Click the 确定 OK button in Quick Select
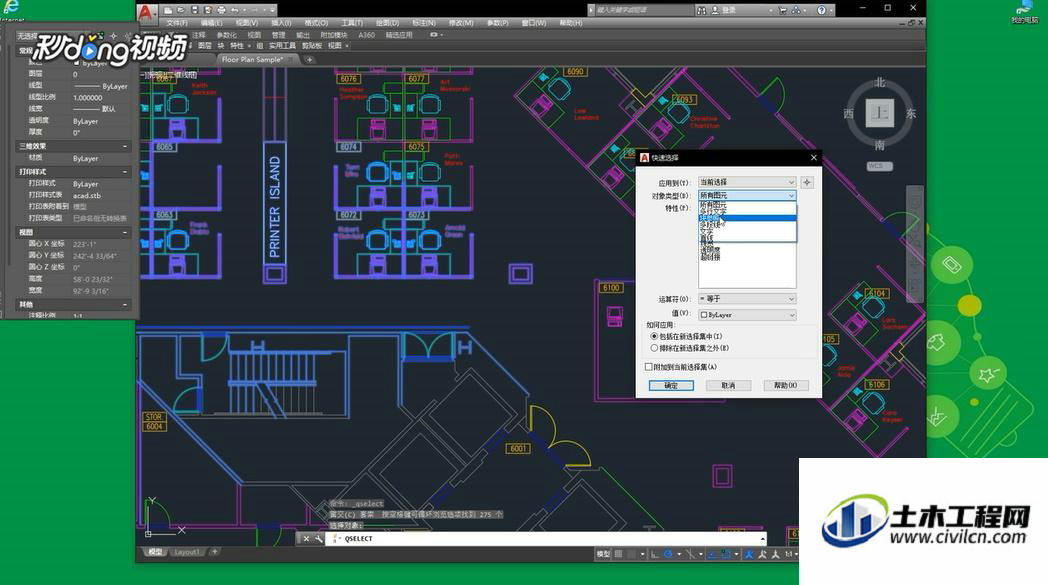 pos(671,386)
